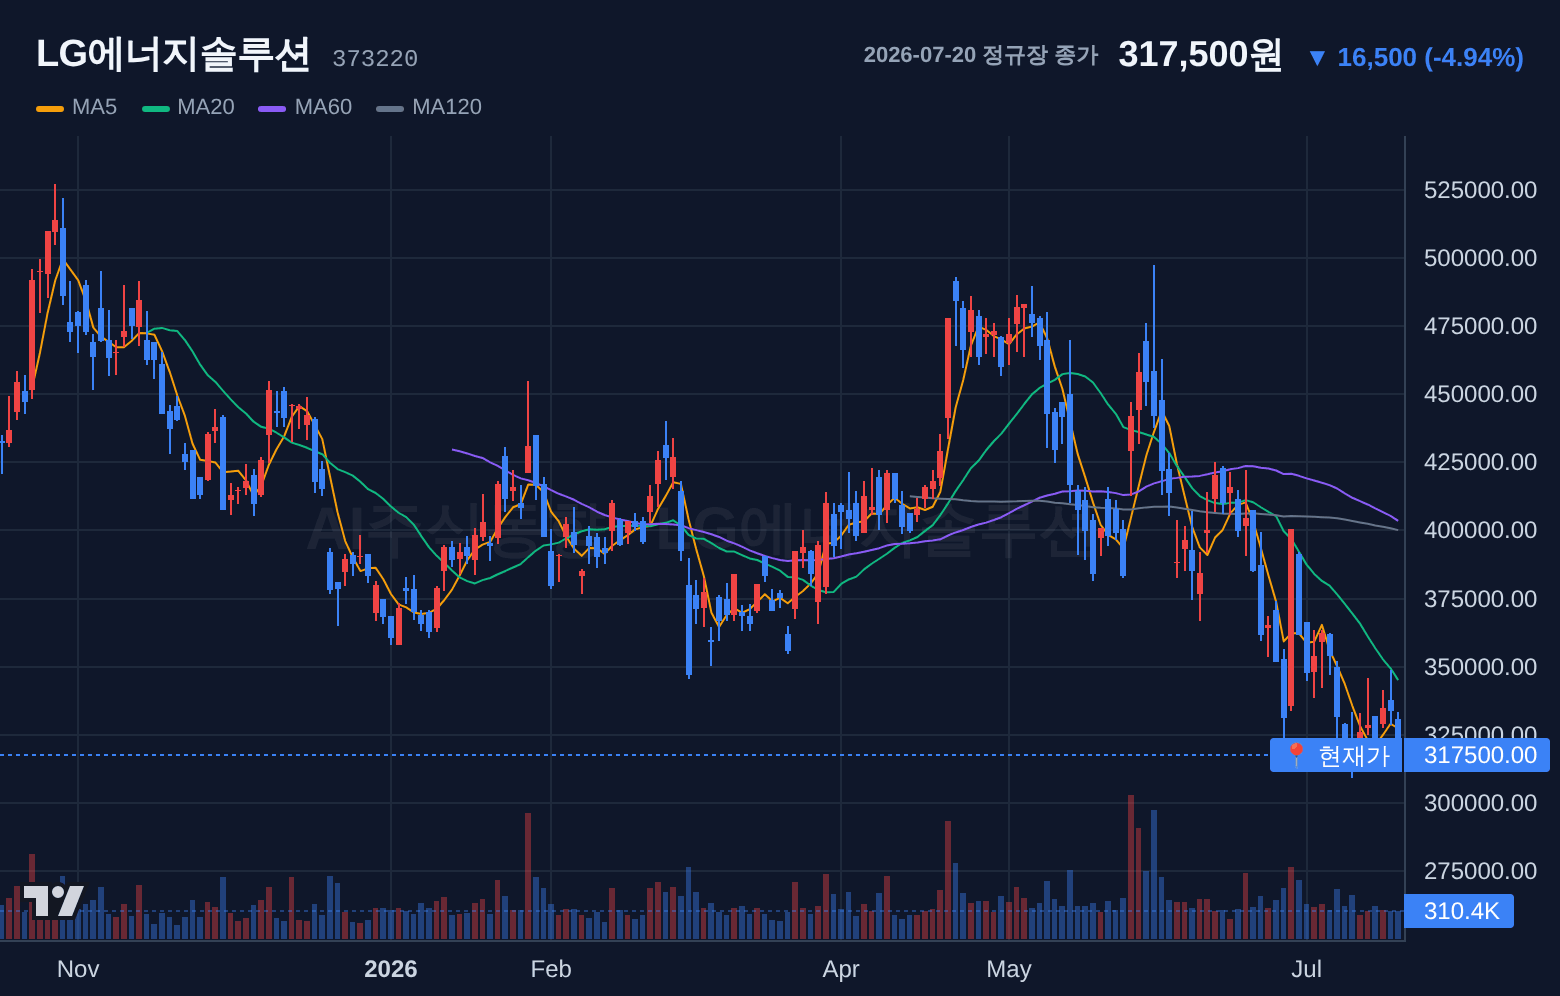Click the red pin icon beside 현재가
This screenshot has width=1560, height=996.
click(1296, 755)
